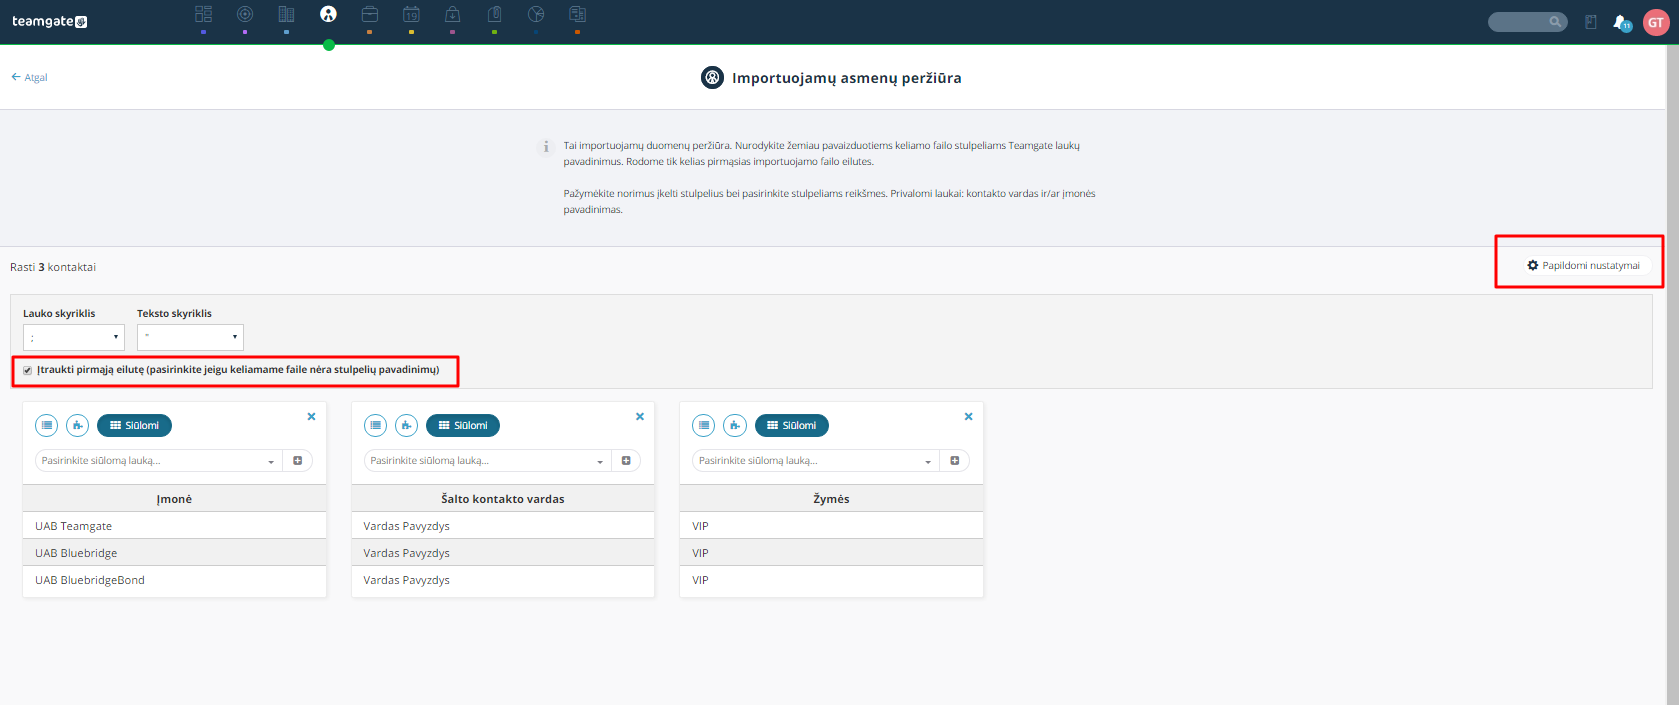The height and width of the screenshot is (705, 1679).
Task: Remove the Žymės column card
Action: (x=968, y=417)
